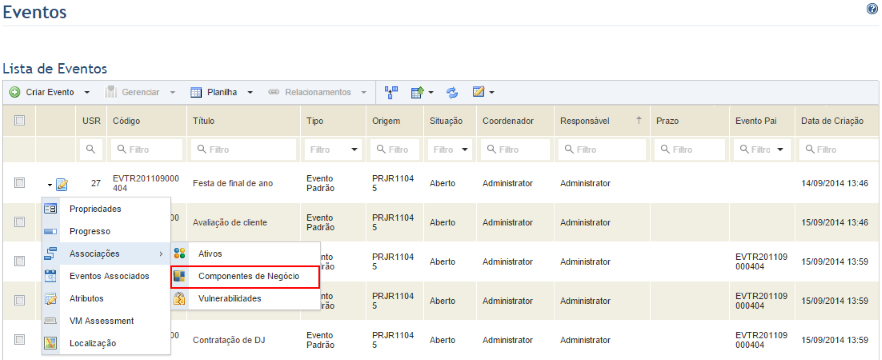This screenshot has height=360, width=882.
Task: Open the Situação filter dropdown
Action: click(464, 150)
